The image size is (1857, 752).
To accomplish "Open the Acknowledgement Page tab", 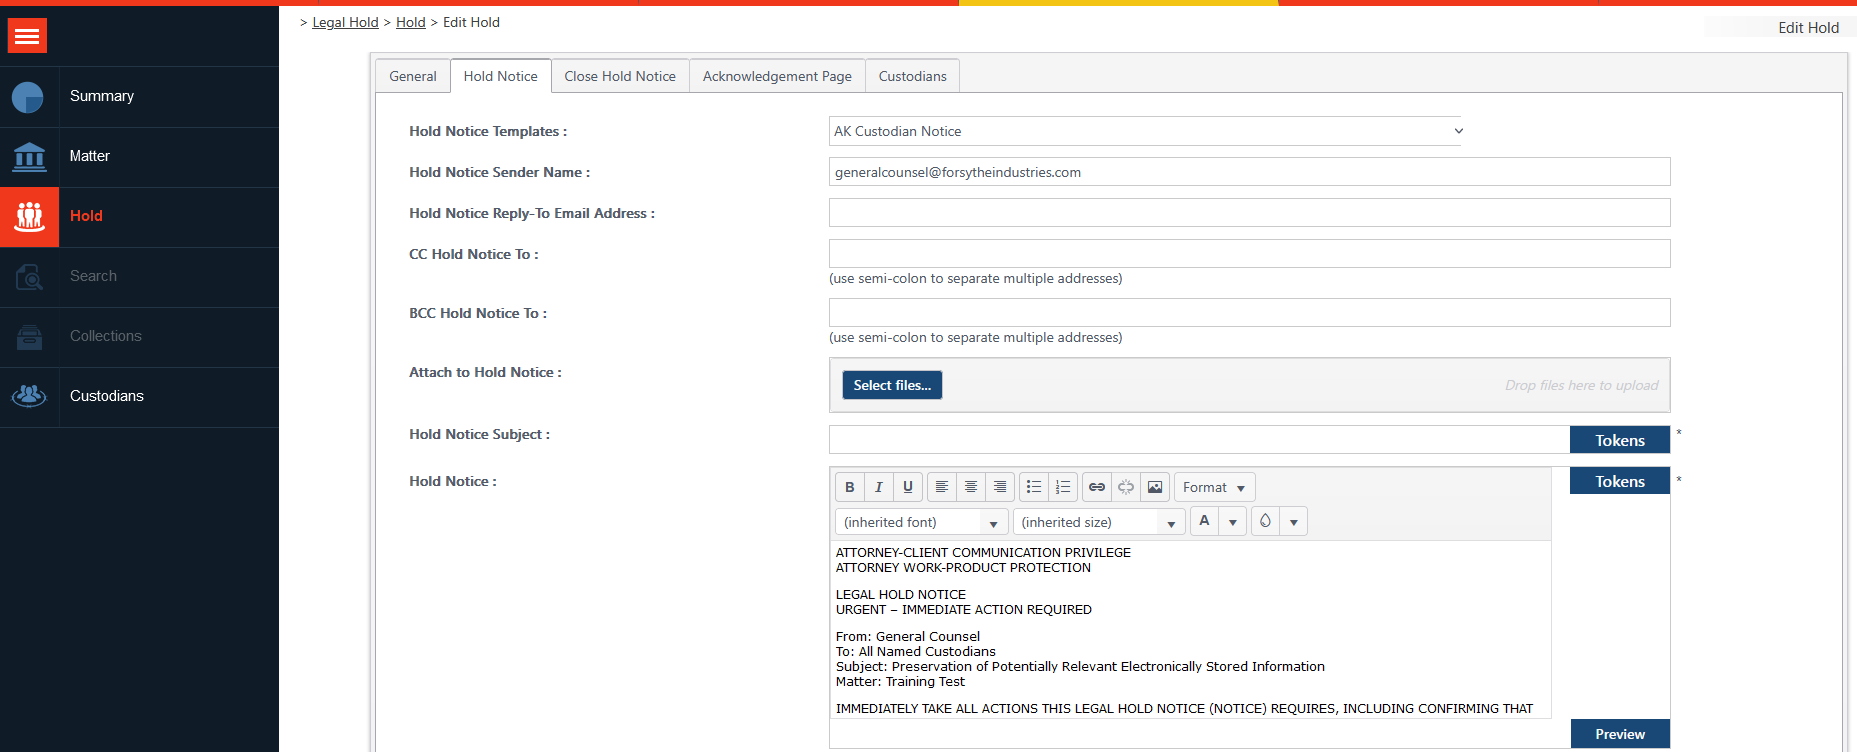I will [777, 76].
